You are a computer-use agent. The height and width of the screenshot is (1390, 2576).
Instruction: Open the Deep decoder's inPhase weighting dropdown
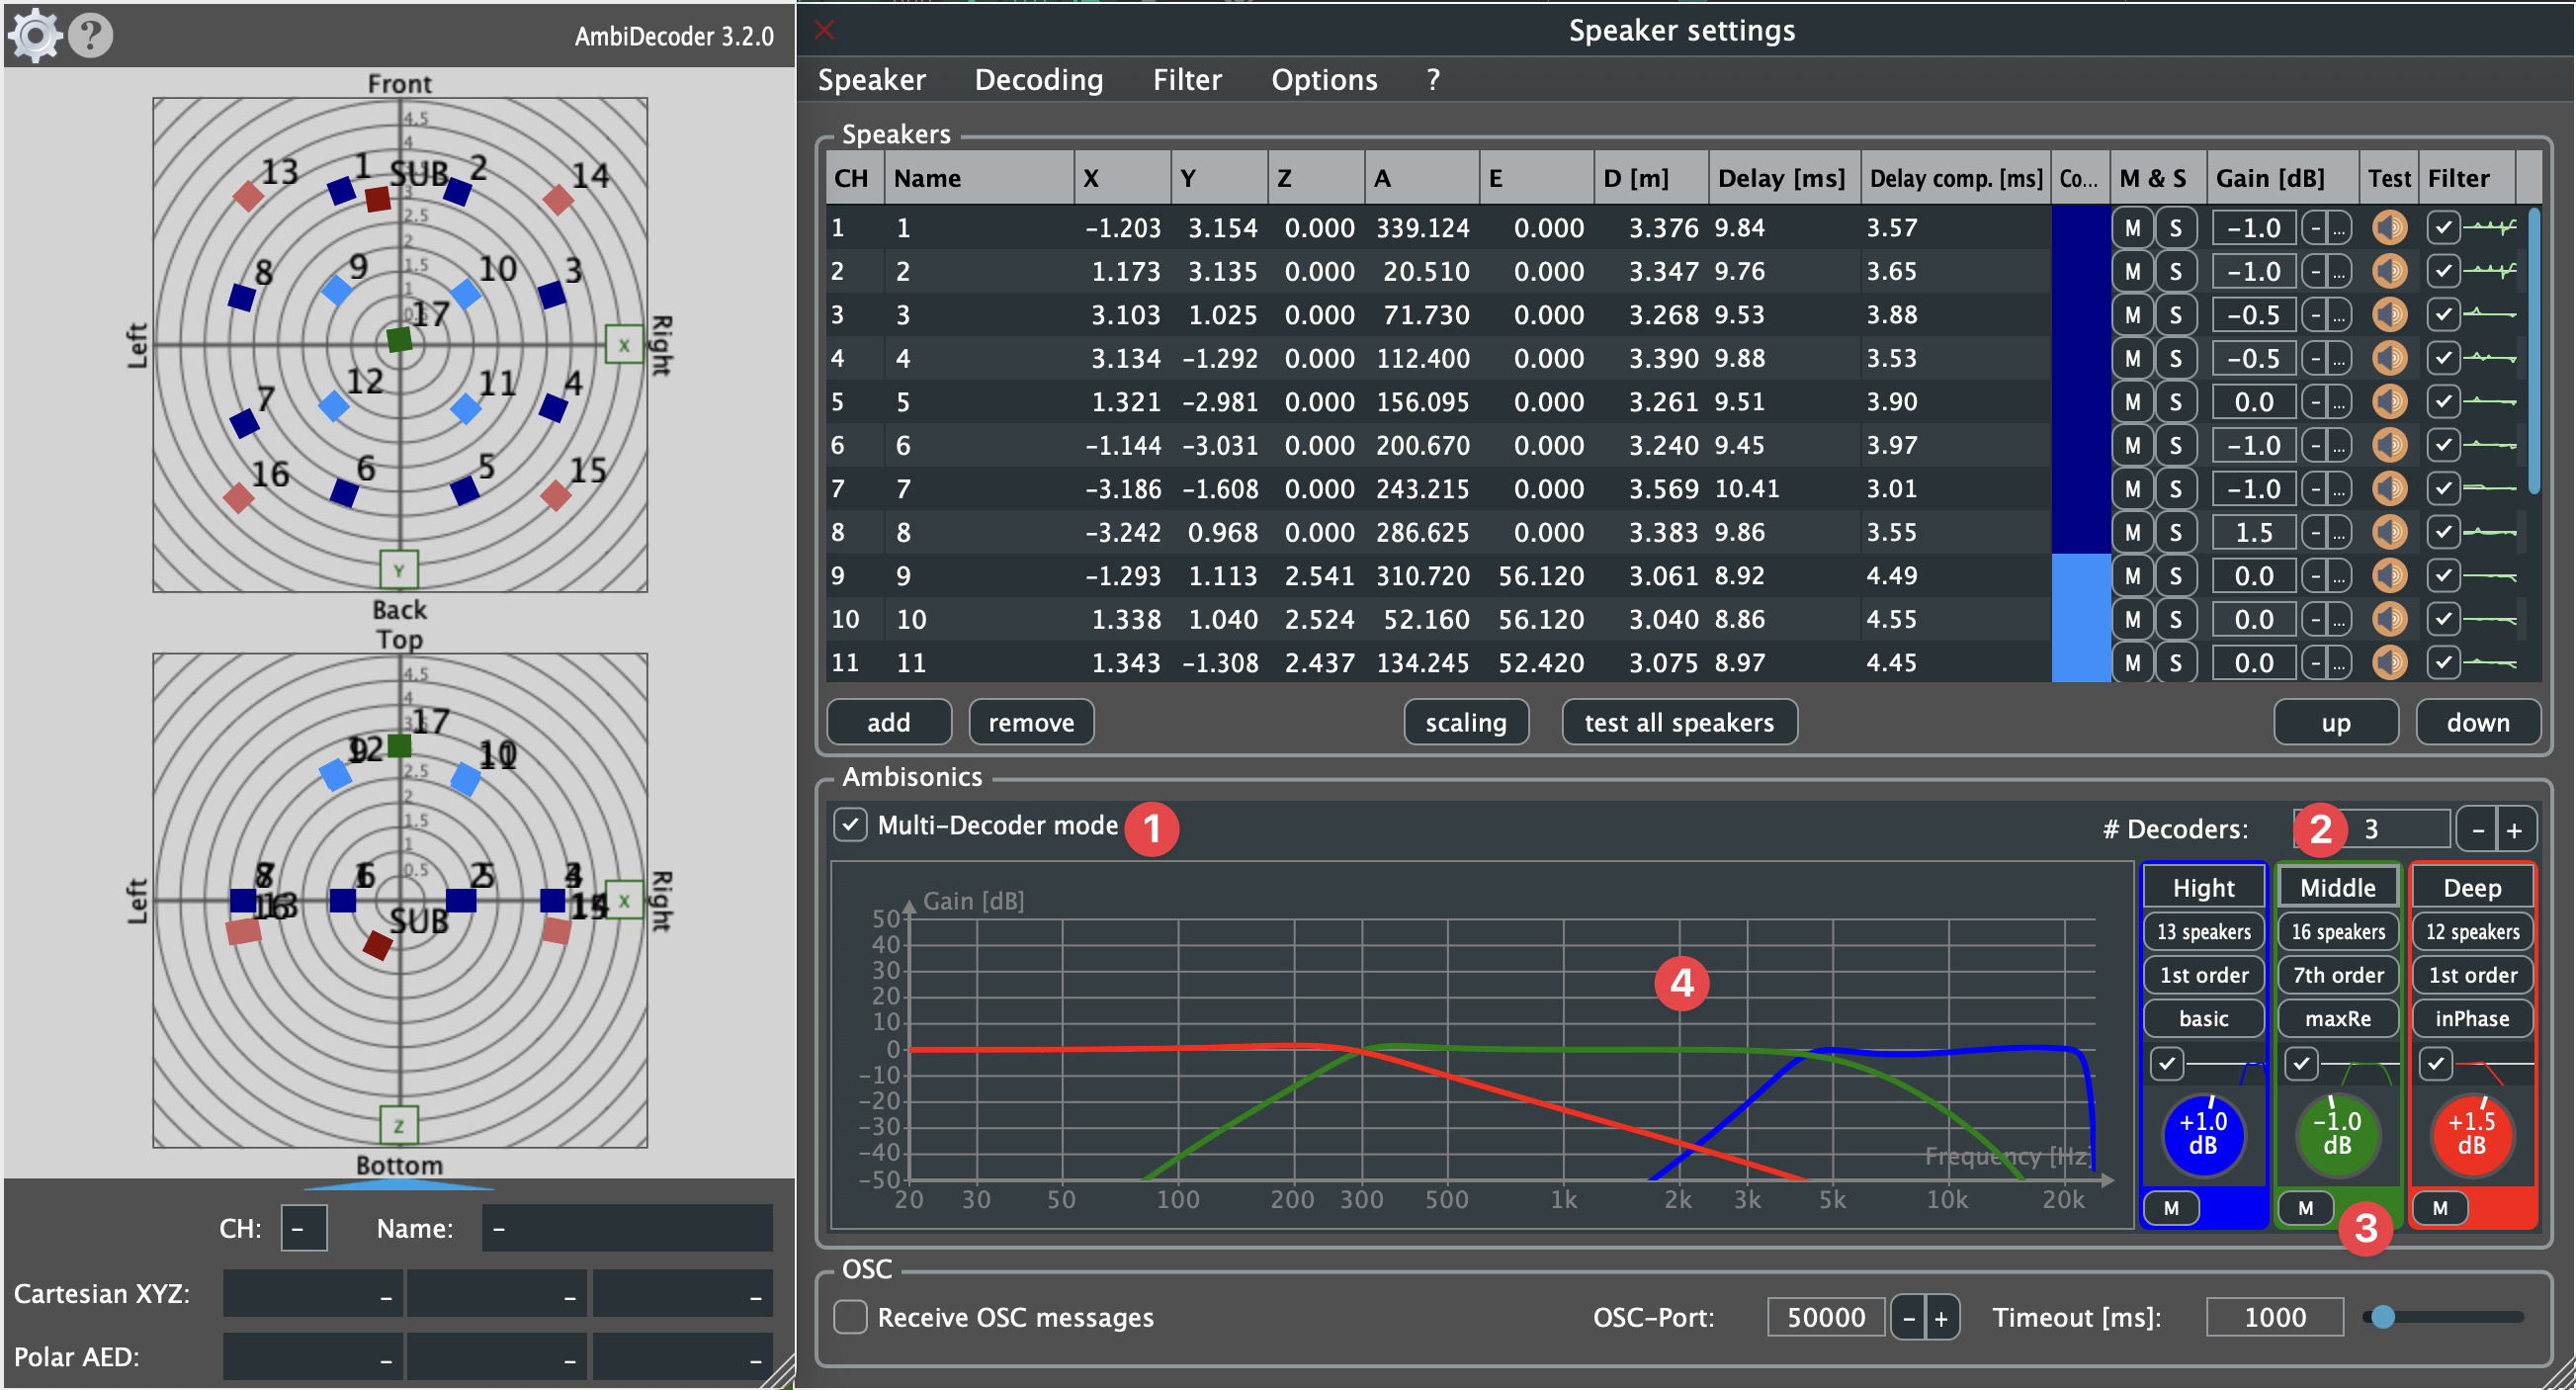pos(2471,1018)
